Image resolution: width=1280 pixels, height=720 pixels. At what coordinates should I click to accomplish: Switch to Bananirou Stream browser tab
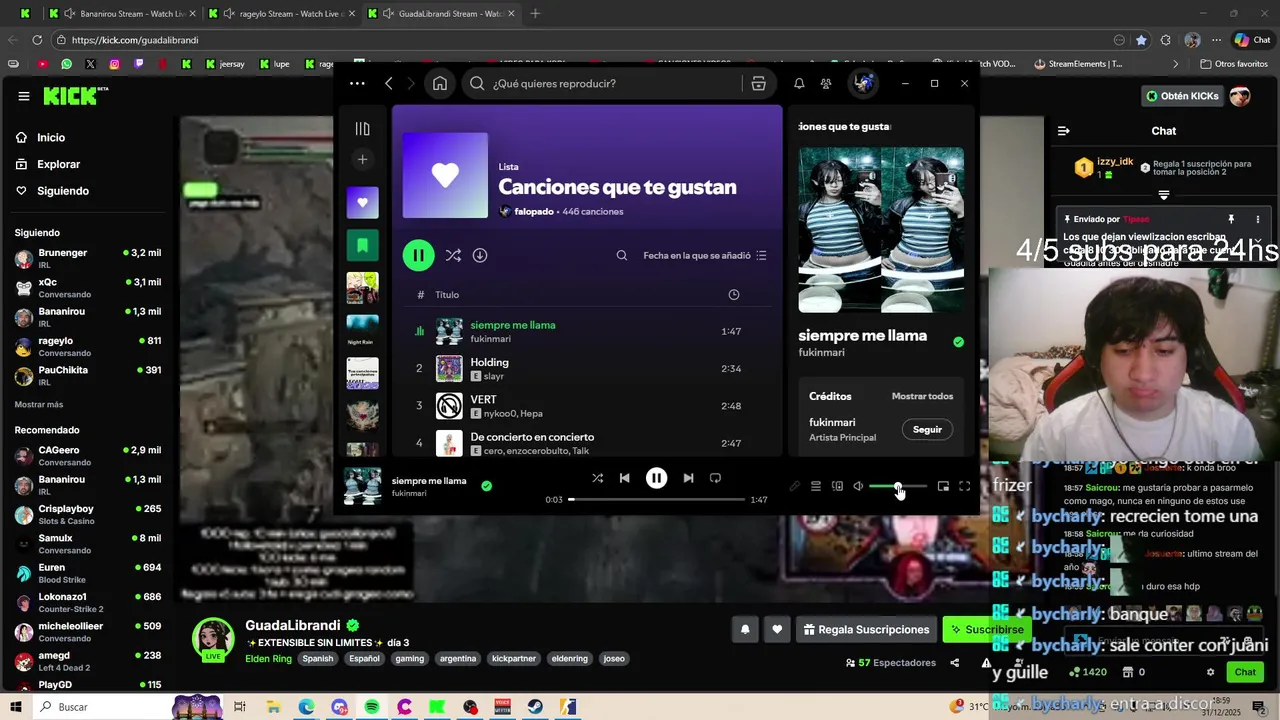121,14
